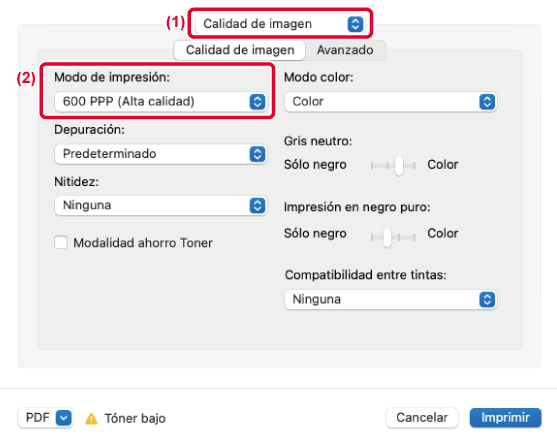This screenshot has width=557, height=444.
Task: Click arrows on top Calidad de imagen popup
Action: [355, 24]
